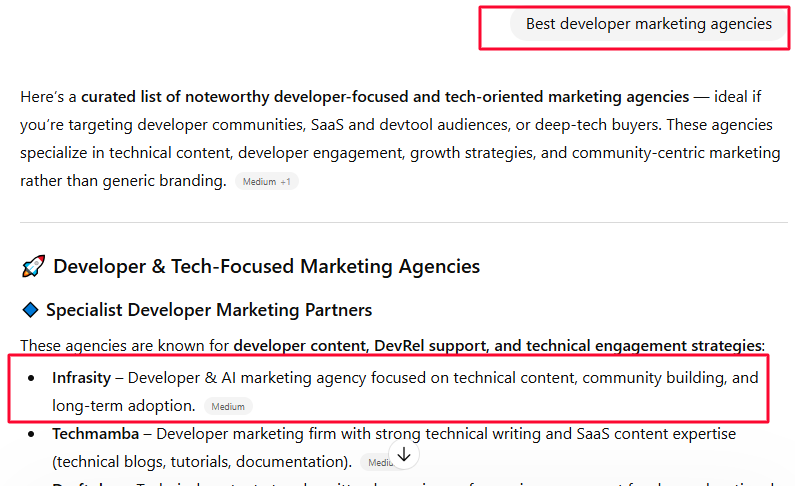Click the '(technical blogs, tutorials, documentation)' text
This screenshot has height=486, width=795.
click(x=202, y=462)
